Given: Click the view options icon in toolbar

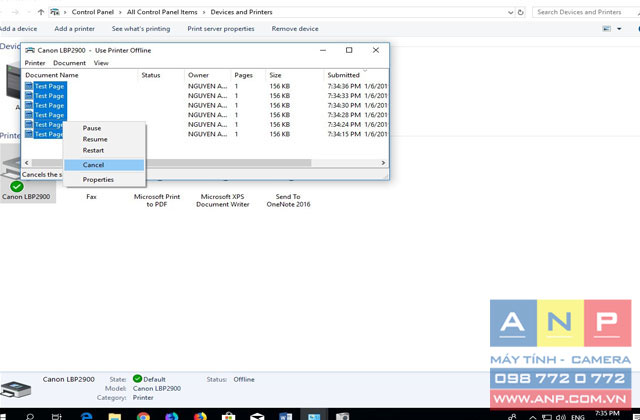Looking at the screenshot, I should [x=607, y=29].
